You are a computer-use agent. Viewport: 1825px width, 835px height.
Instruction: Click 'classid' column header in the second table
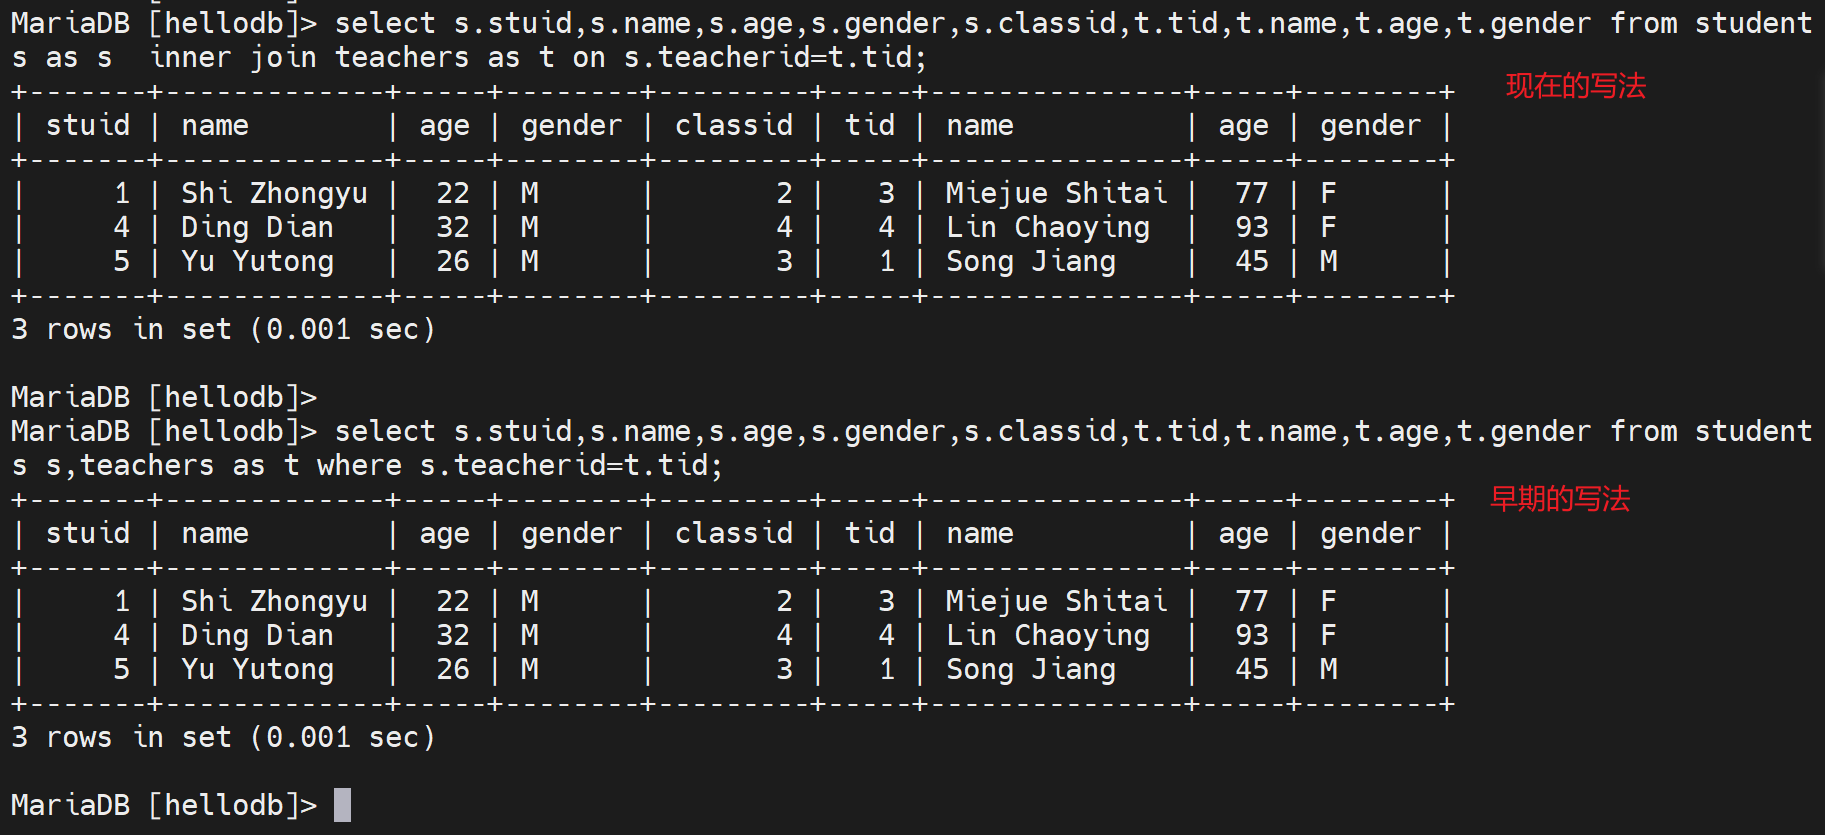tap(733, 534)
